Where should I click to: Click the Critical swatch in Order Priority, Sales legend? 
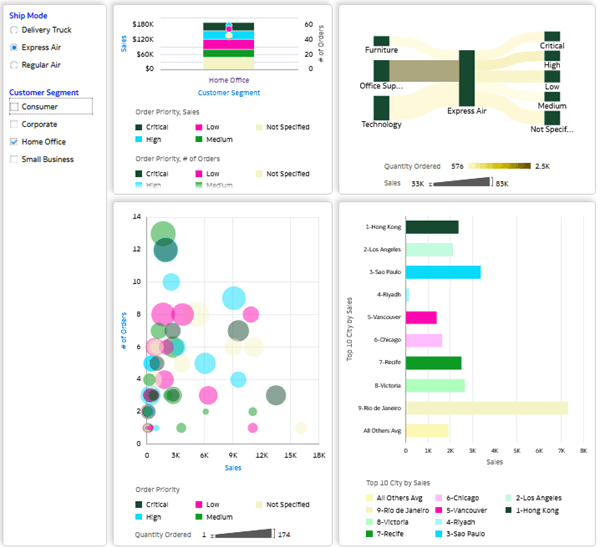pyautogui.click(x=139, y=127)
